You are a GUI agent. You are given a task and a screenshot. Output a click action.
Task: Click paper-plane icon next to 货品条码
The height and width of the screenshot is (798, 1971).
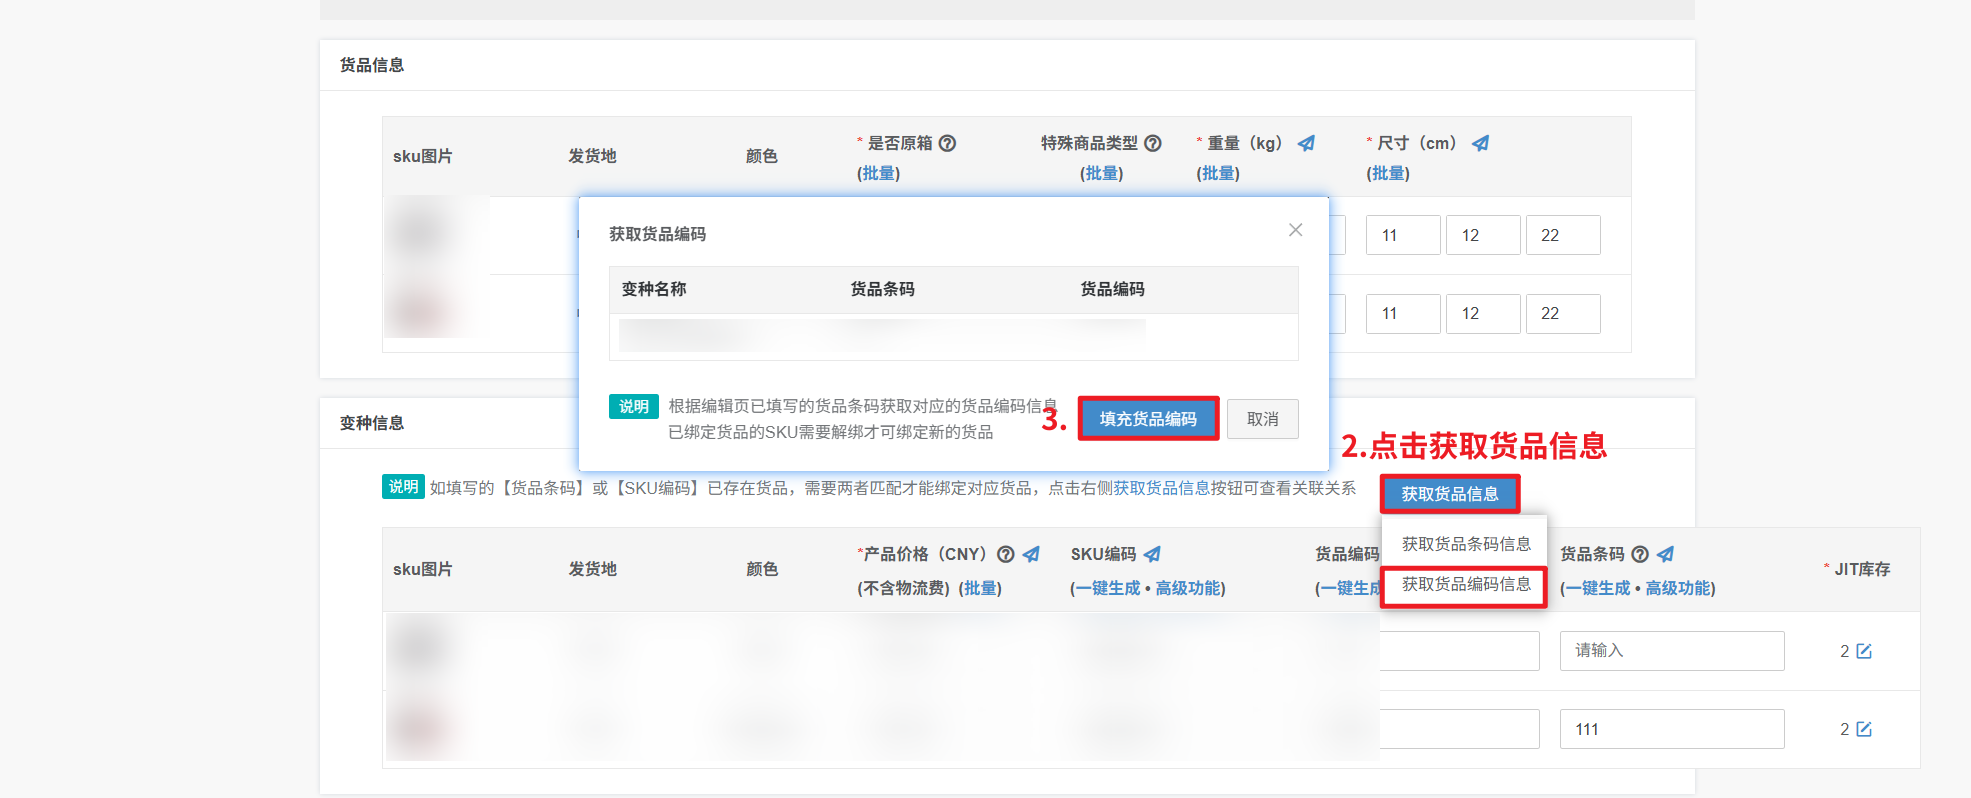tap(1665, 554)
